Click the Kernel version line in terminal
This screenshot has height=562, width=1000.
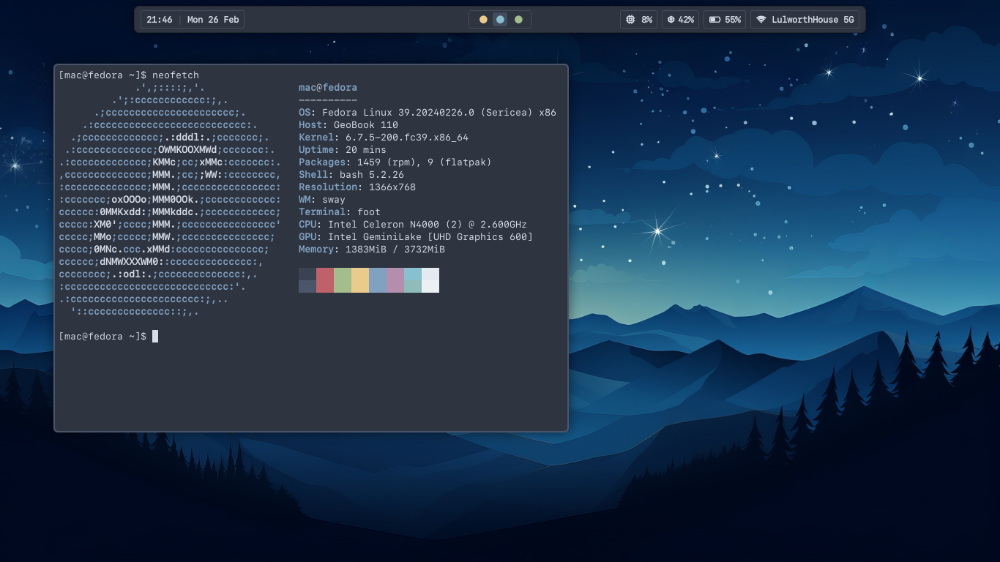[x=383, y=137]
